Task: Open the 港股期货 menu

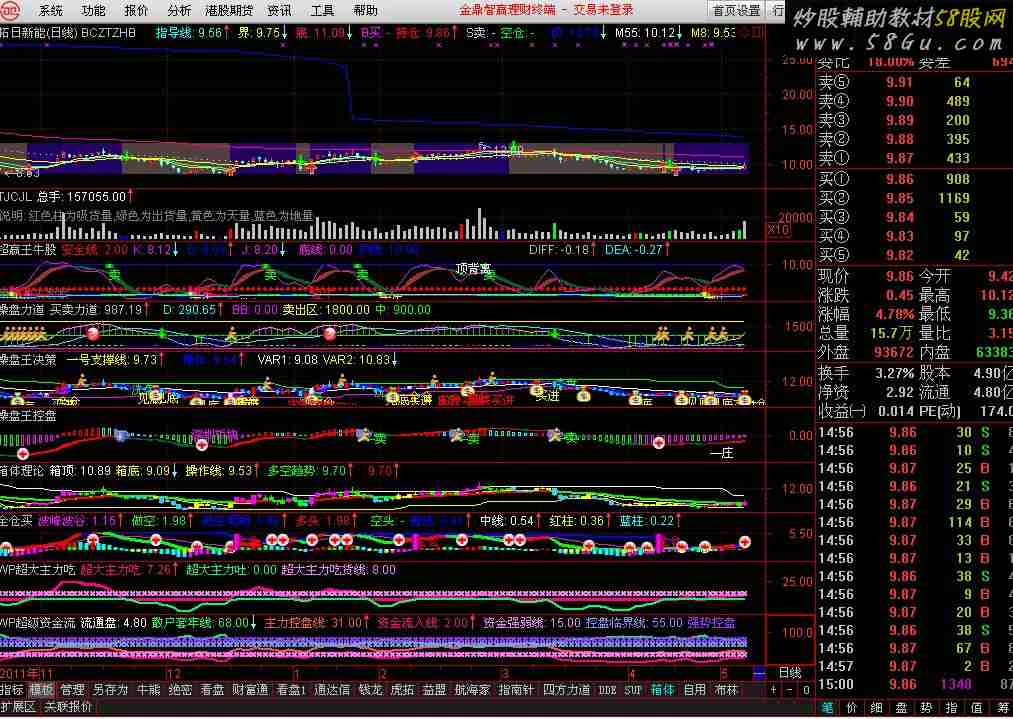Action: coord(229,10)
